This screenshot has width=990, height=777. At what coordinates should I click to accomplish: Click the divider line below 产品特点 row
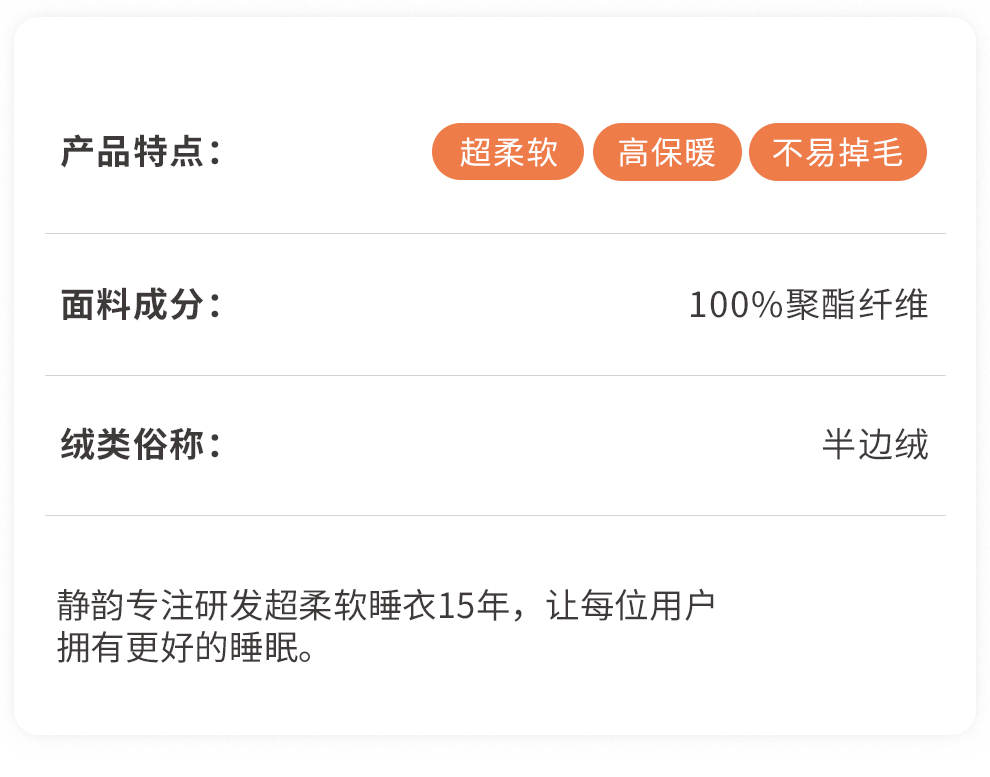coord(495,234)
